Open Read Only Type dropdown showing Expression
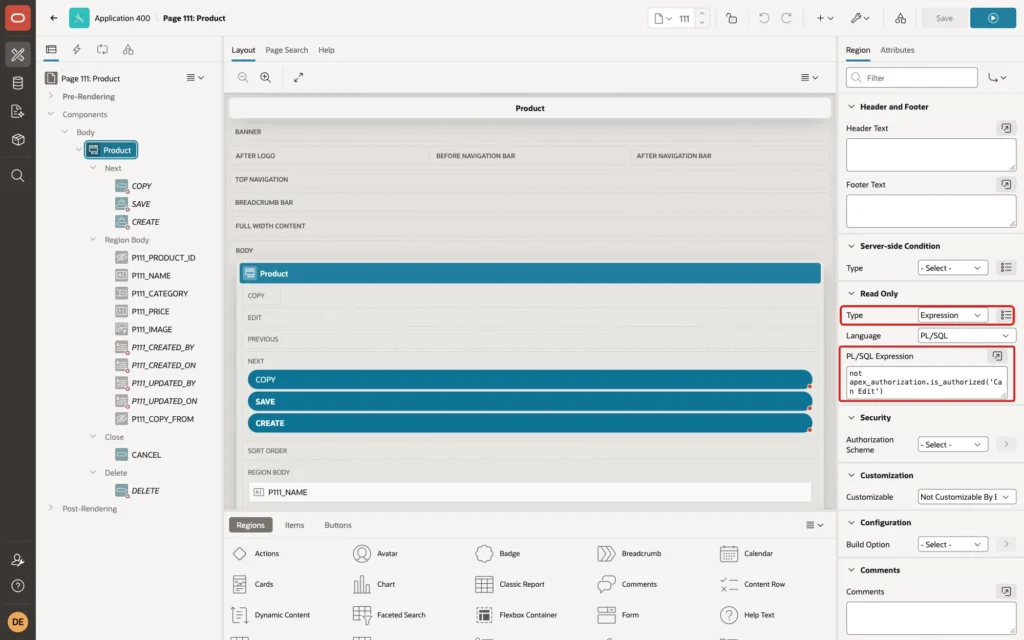 [952, 315]
